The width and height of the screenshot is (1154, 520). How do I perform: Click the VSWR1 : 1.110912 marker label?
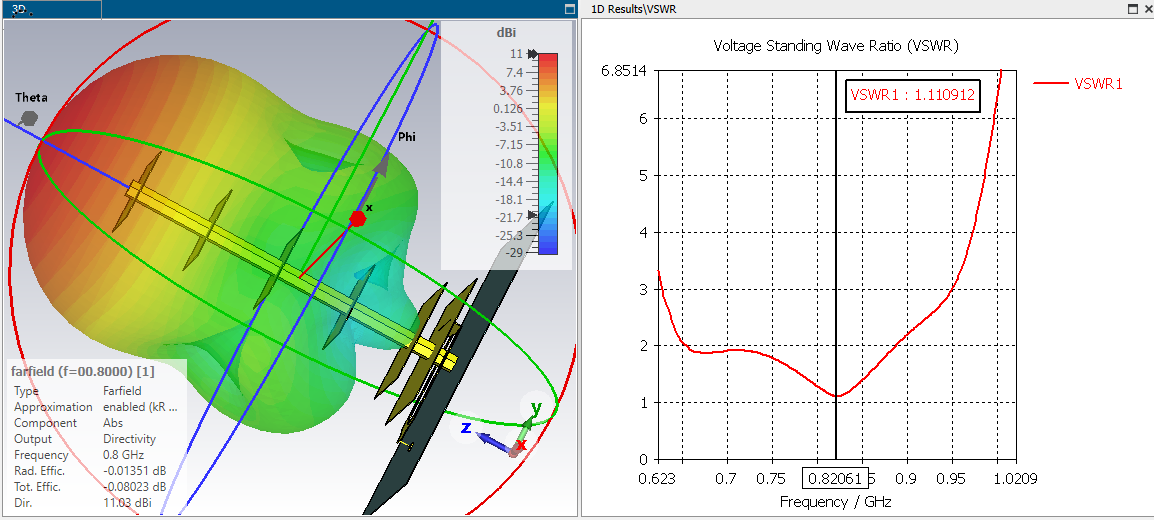click(x=913, y=95)
